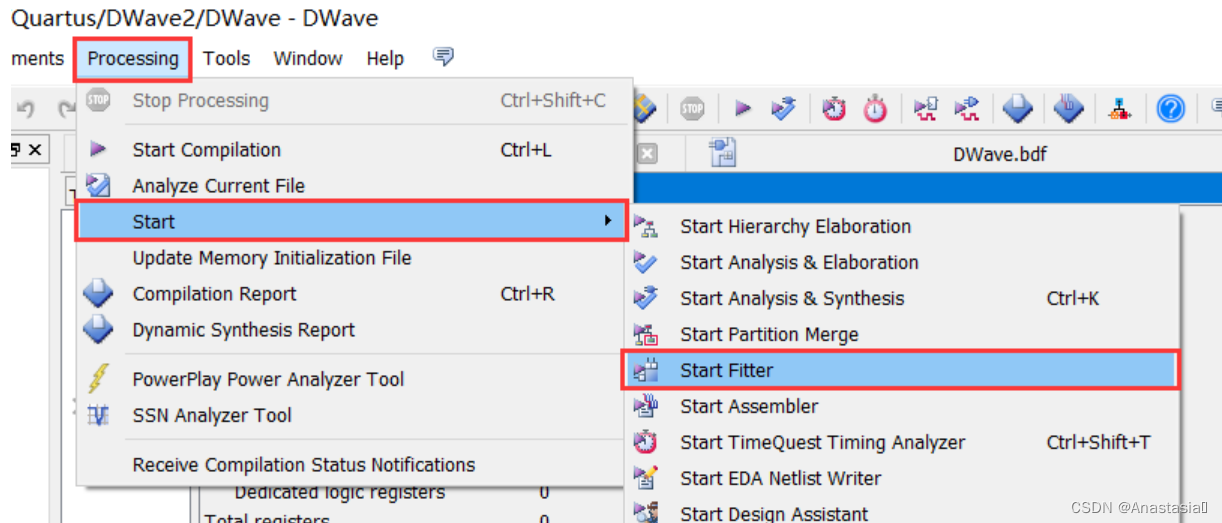Open Compilation Report from the toolbar icon

[1017, 108]
